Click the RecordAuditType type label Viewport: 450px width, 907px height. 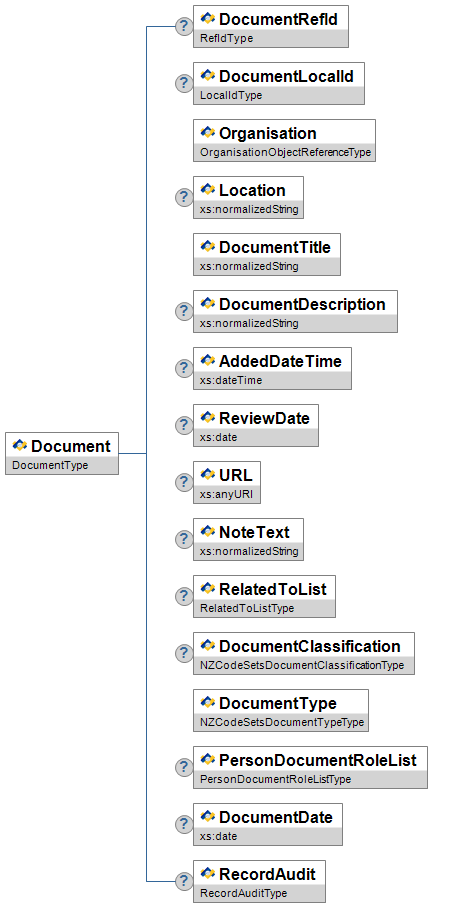coord(244,893)
